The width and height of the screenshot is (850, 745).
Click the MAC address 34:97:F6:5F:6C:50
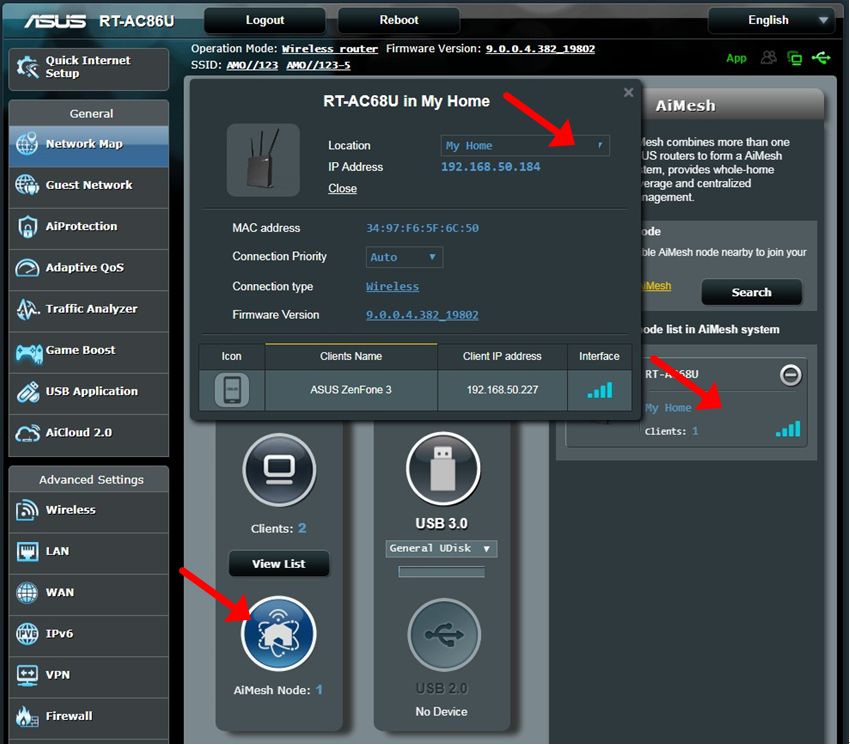point(422,228)
